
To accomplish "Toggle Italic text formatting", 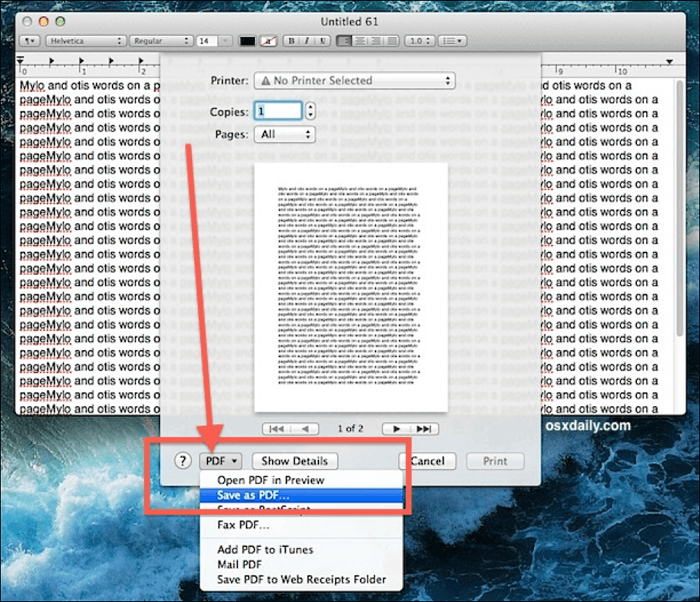I will tap(307, 41).
